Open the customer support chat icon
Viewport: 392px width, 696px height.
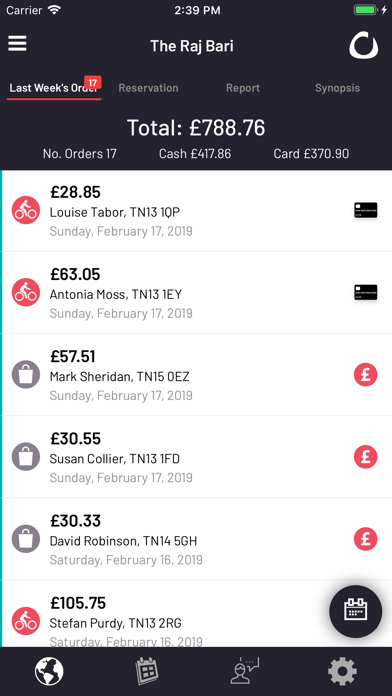[x=245, y=671]
